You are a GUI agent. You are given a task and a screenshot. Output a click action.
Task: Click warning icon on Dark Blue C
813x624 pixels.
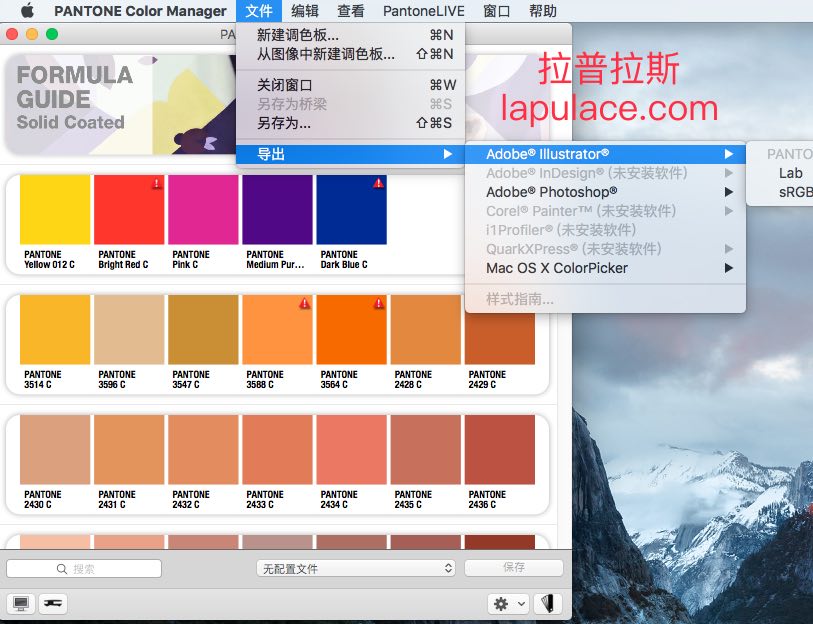[378, 184]
